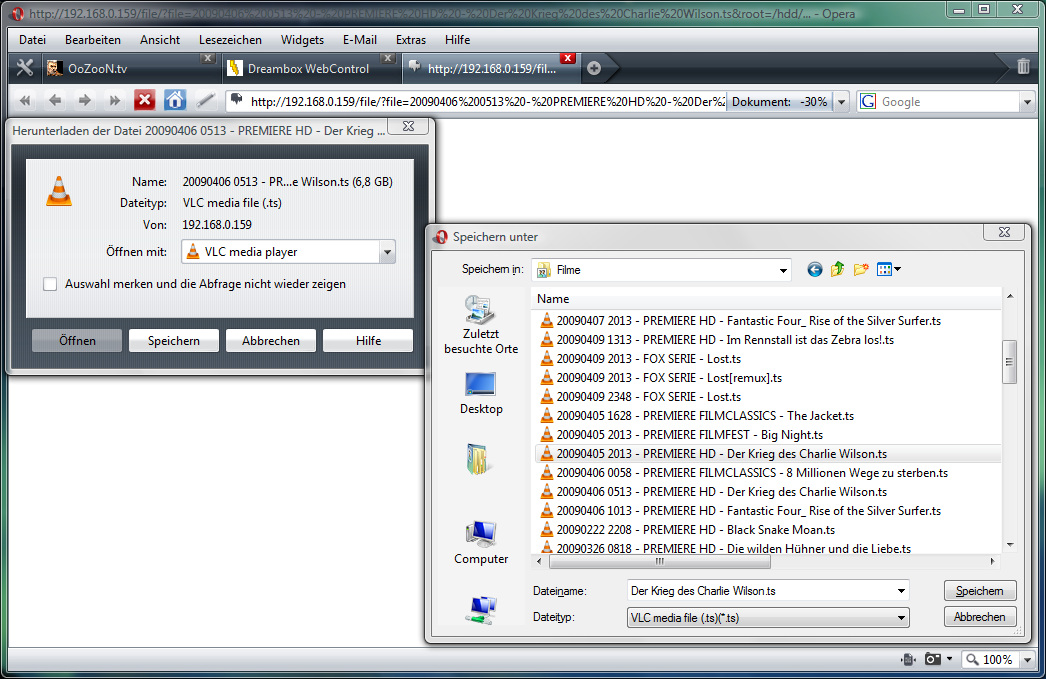Open a new tab with the plus button
1046x679 pixels.
[x=594, y=68]
